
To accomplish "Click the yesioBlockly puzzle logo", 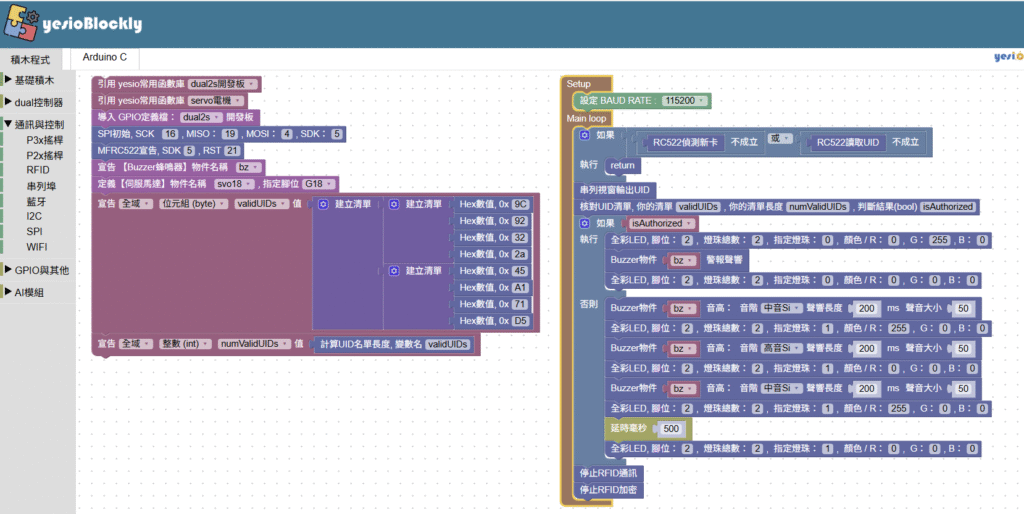I will click(22, 23).
